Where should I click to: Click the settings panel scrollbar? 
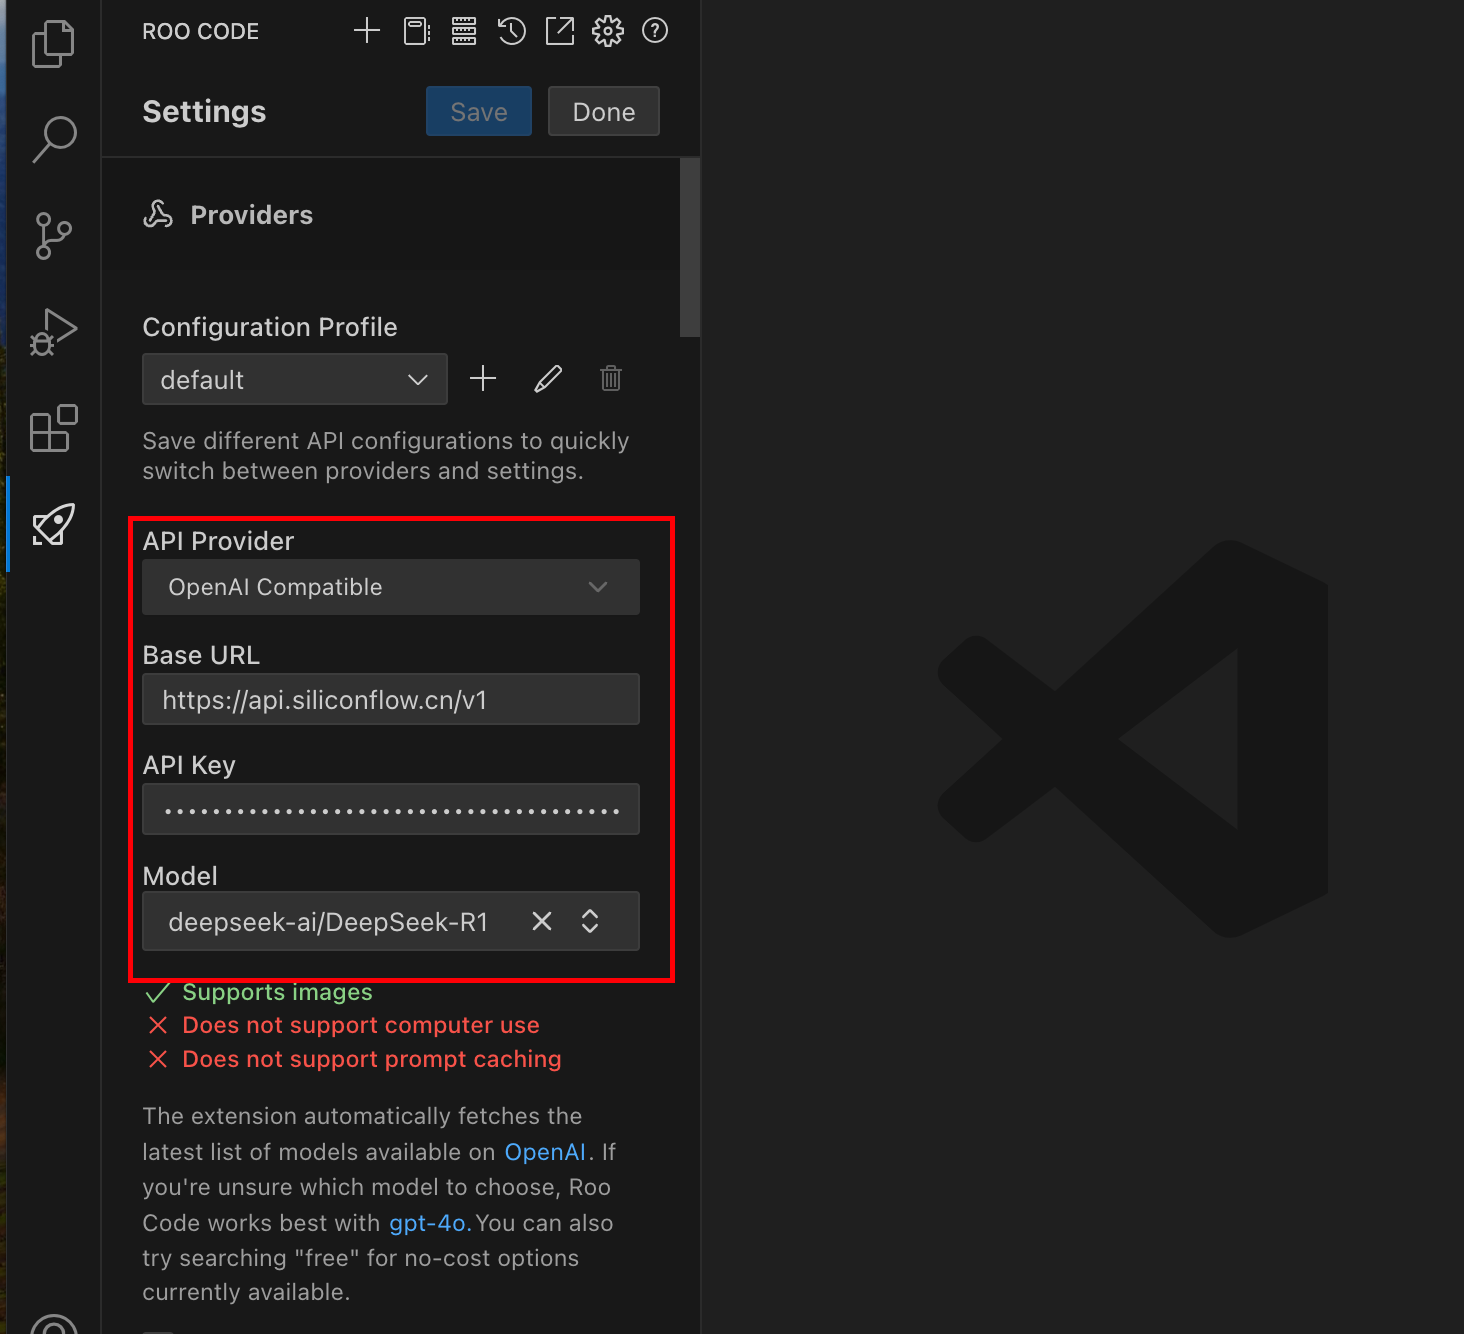pos(689,247)
